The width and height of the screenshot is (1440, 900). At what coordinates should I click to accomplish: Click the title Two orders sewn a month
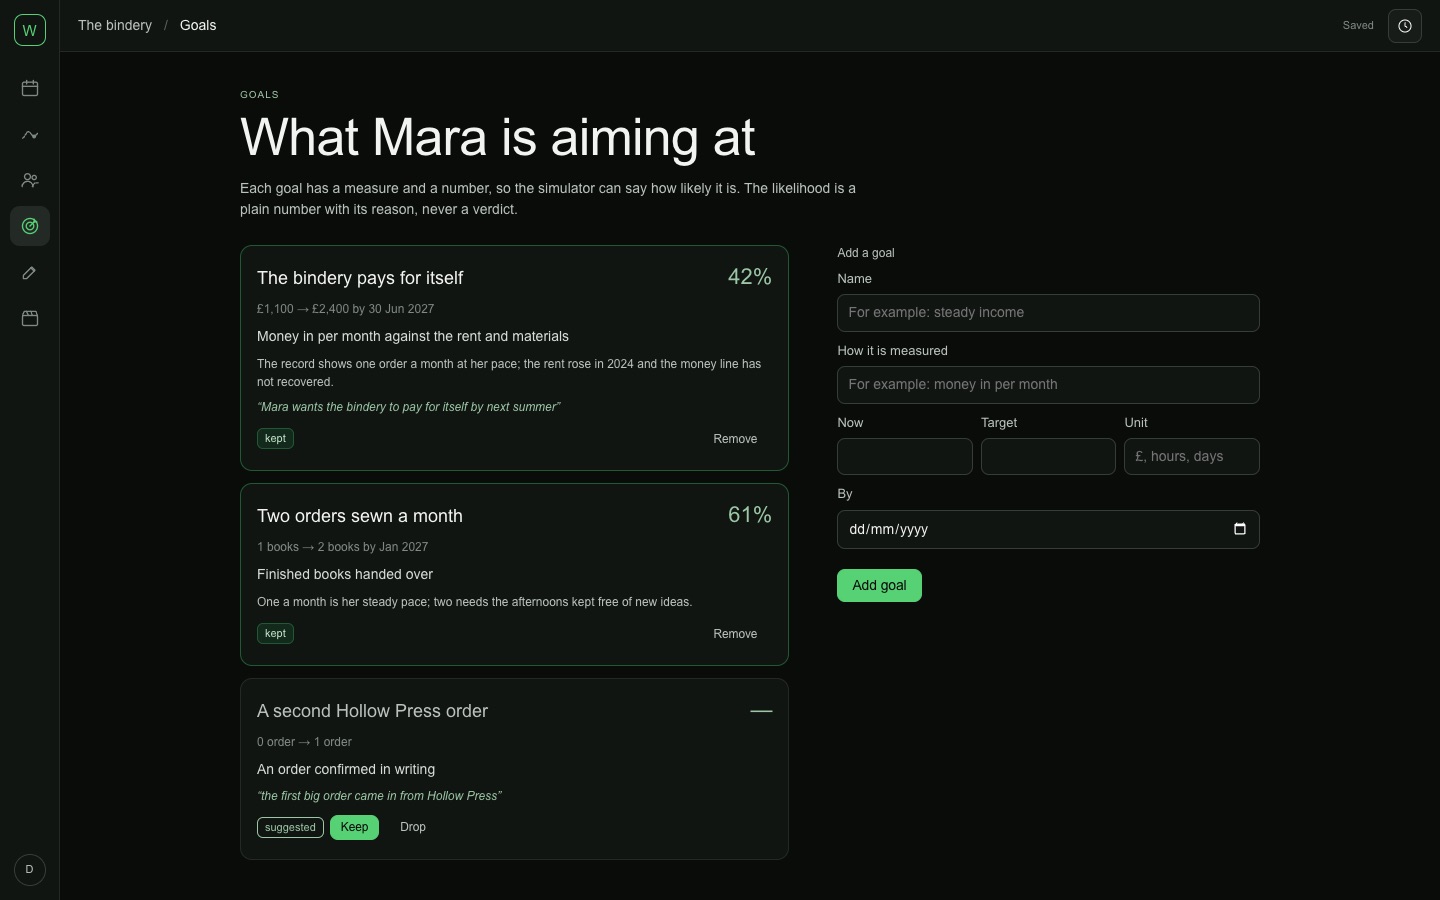point(360,516)
